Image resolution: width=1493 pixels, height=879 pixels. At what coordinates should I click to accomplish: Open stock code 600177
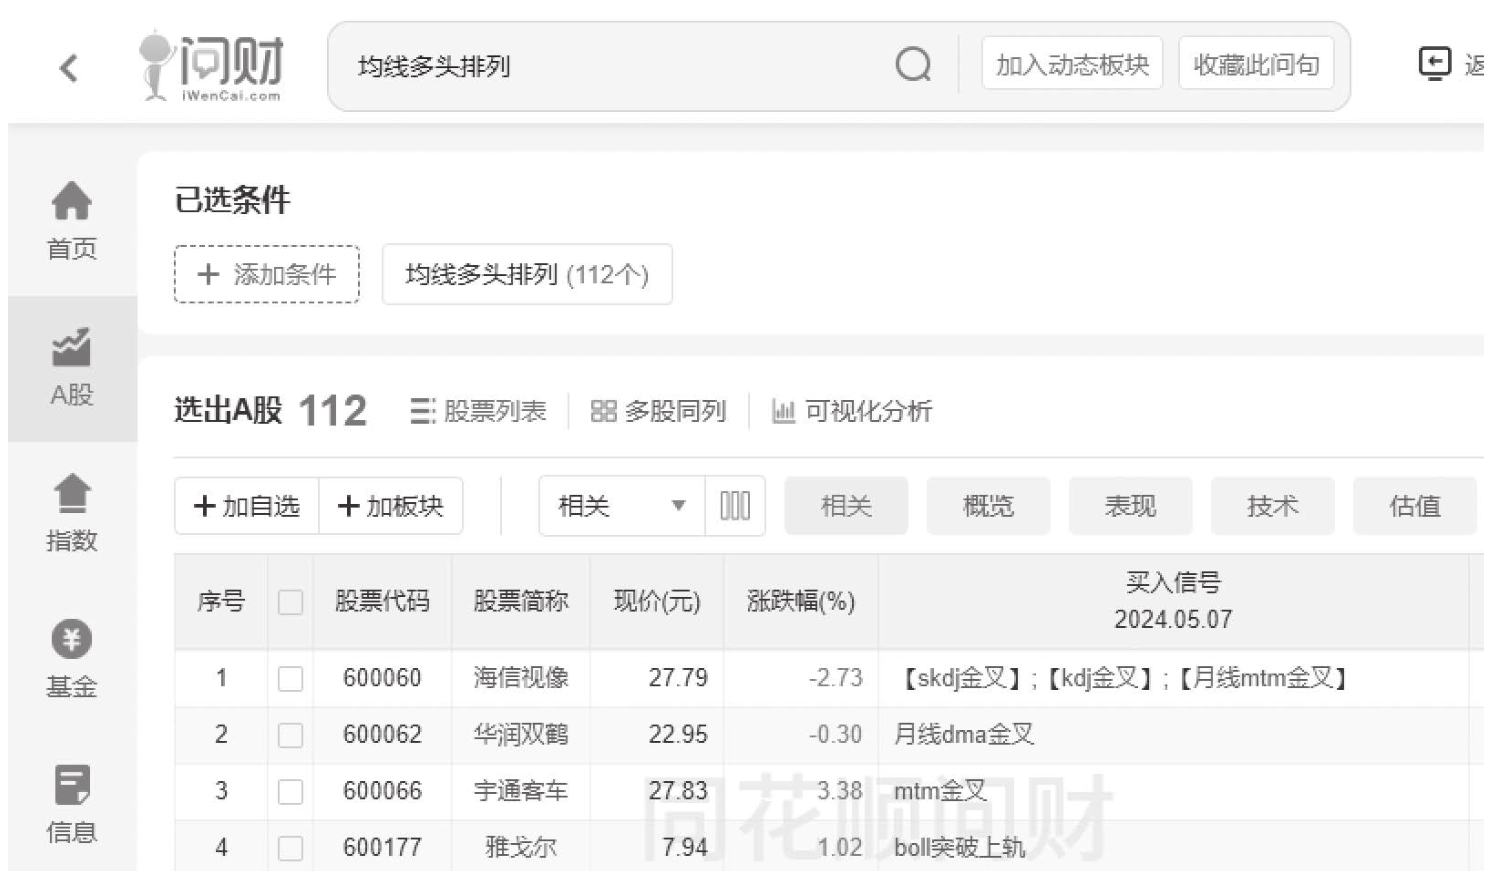tap(382, 848)
